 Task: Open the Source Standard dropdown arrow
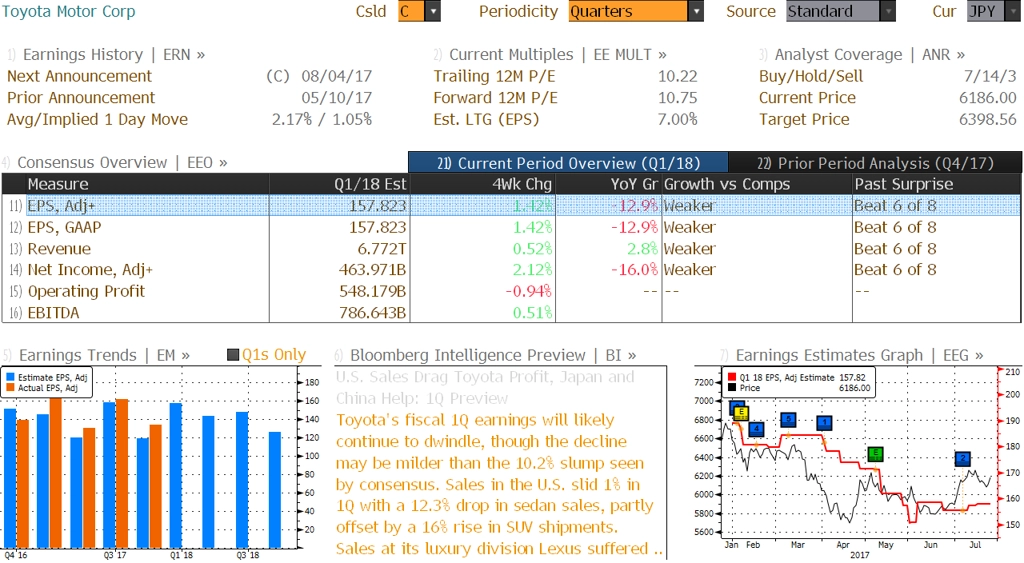point(888,11)
